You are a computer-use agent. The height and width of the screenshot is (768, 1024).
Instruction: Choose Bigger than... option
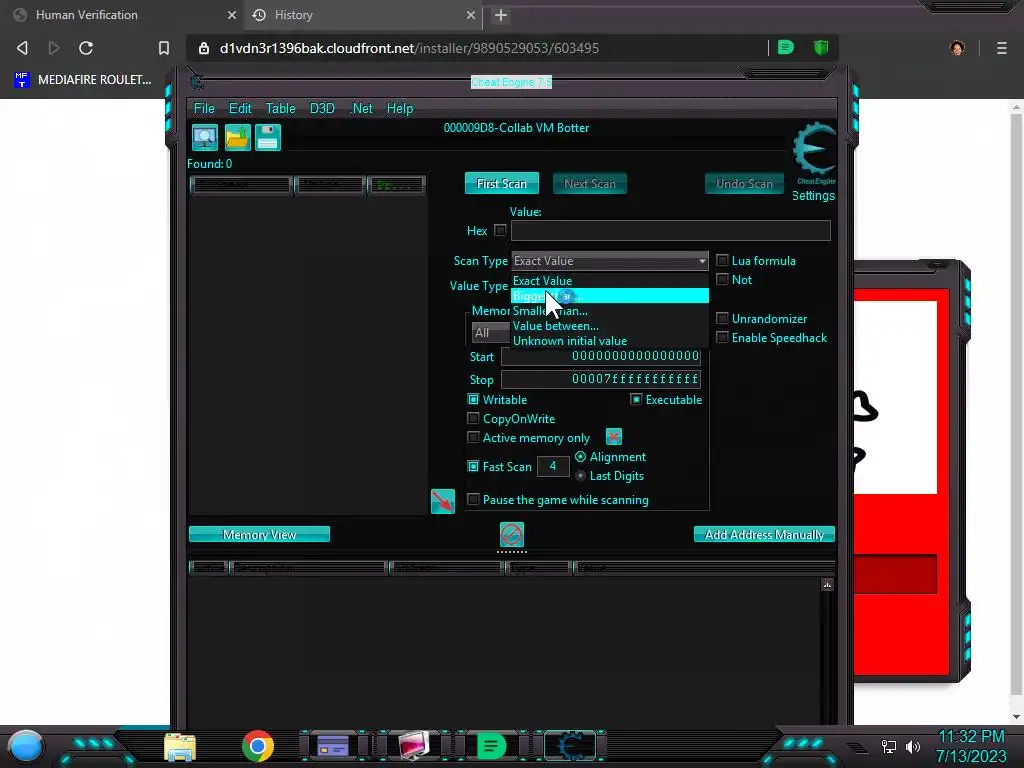click(x=610, y=296)
